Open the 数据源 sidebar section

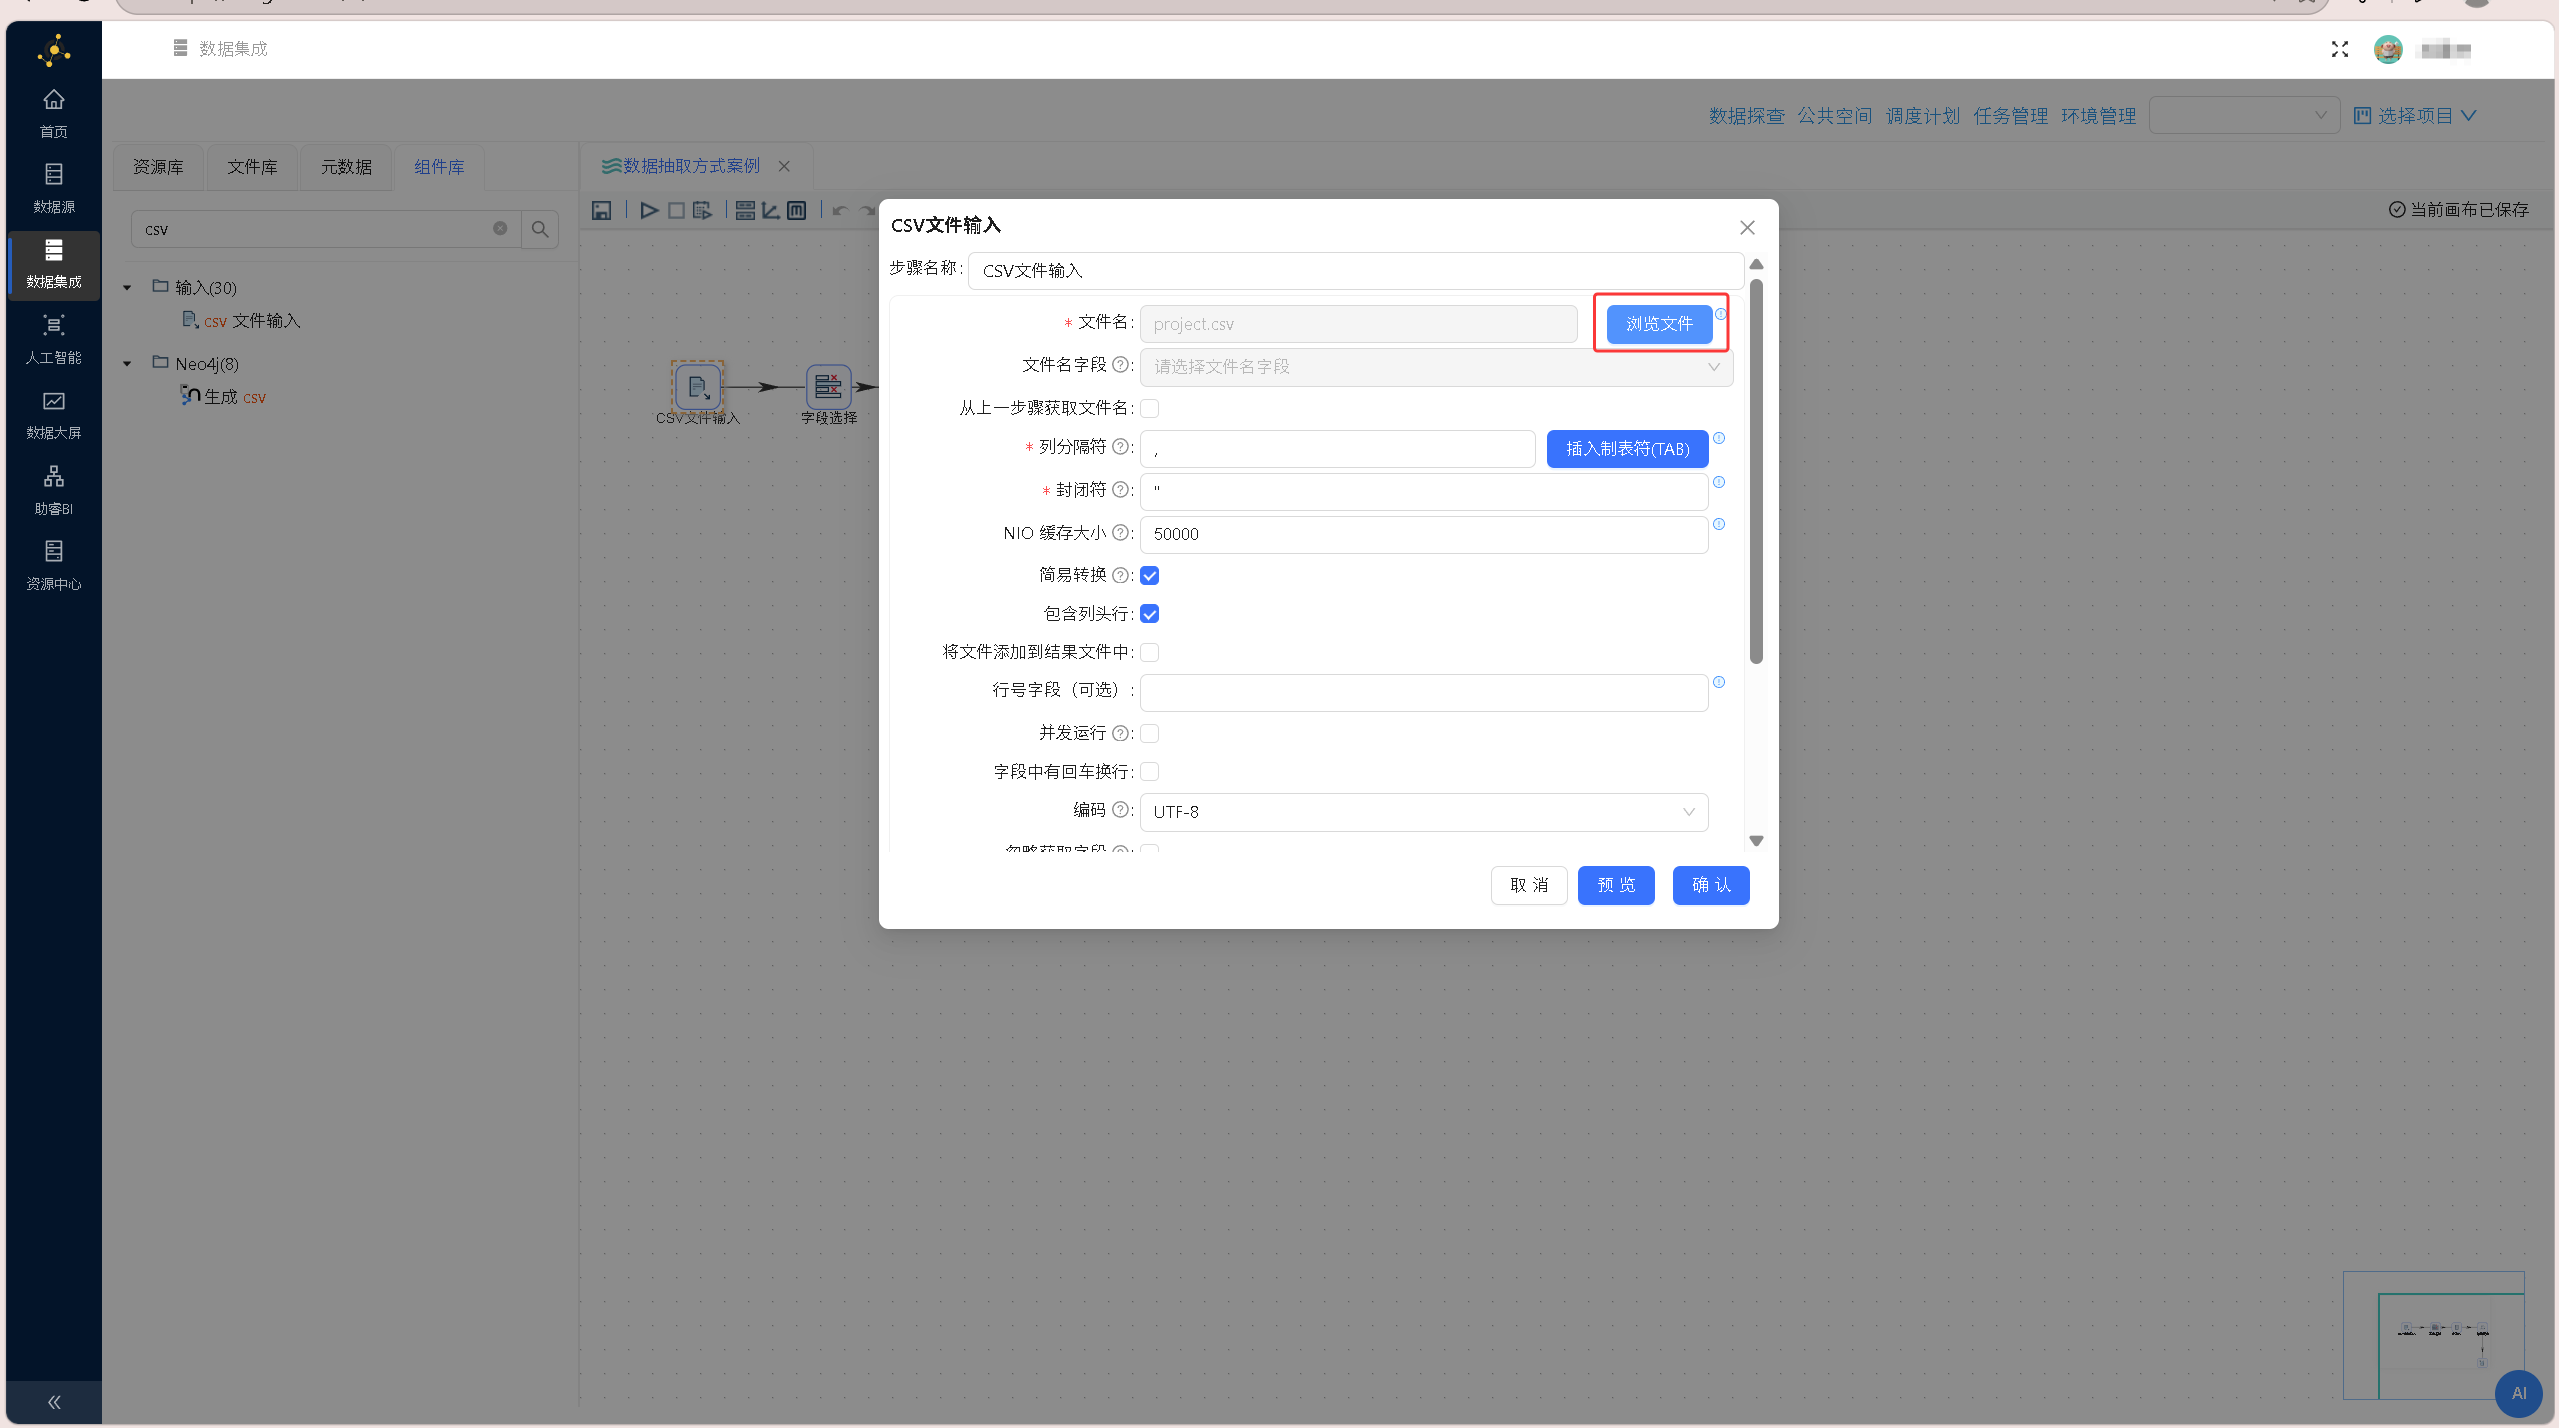54,188
